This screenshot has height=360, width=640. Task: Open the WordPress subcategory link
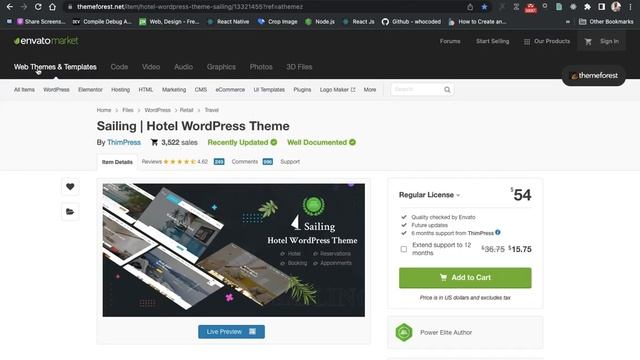pos(56,89)
